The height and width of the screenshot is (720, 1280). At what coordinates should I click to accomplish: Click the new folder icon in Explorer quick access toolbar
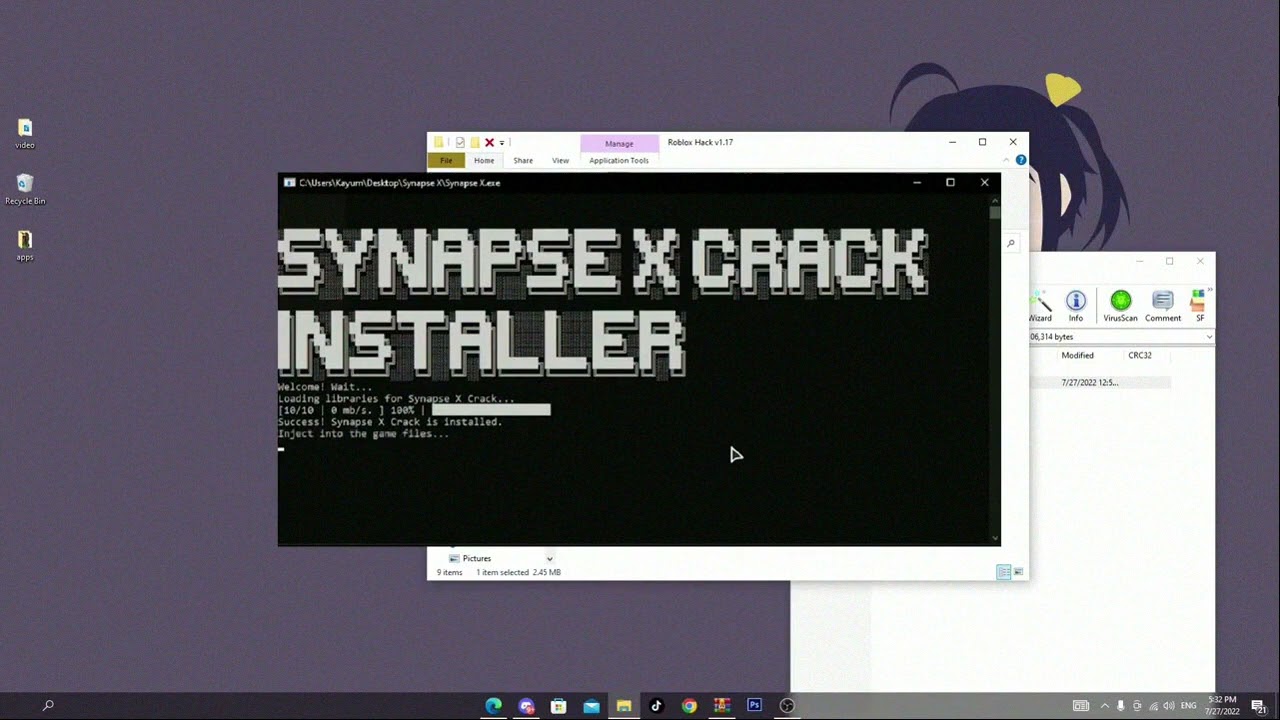(x=475, y=142)
